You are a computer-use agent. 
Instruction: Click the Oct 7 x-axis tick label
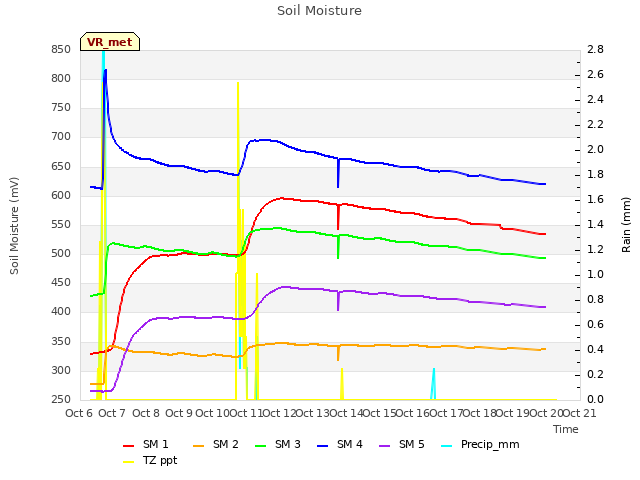[x=112, y=413]
